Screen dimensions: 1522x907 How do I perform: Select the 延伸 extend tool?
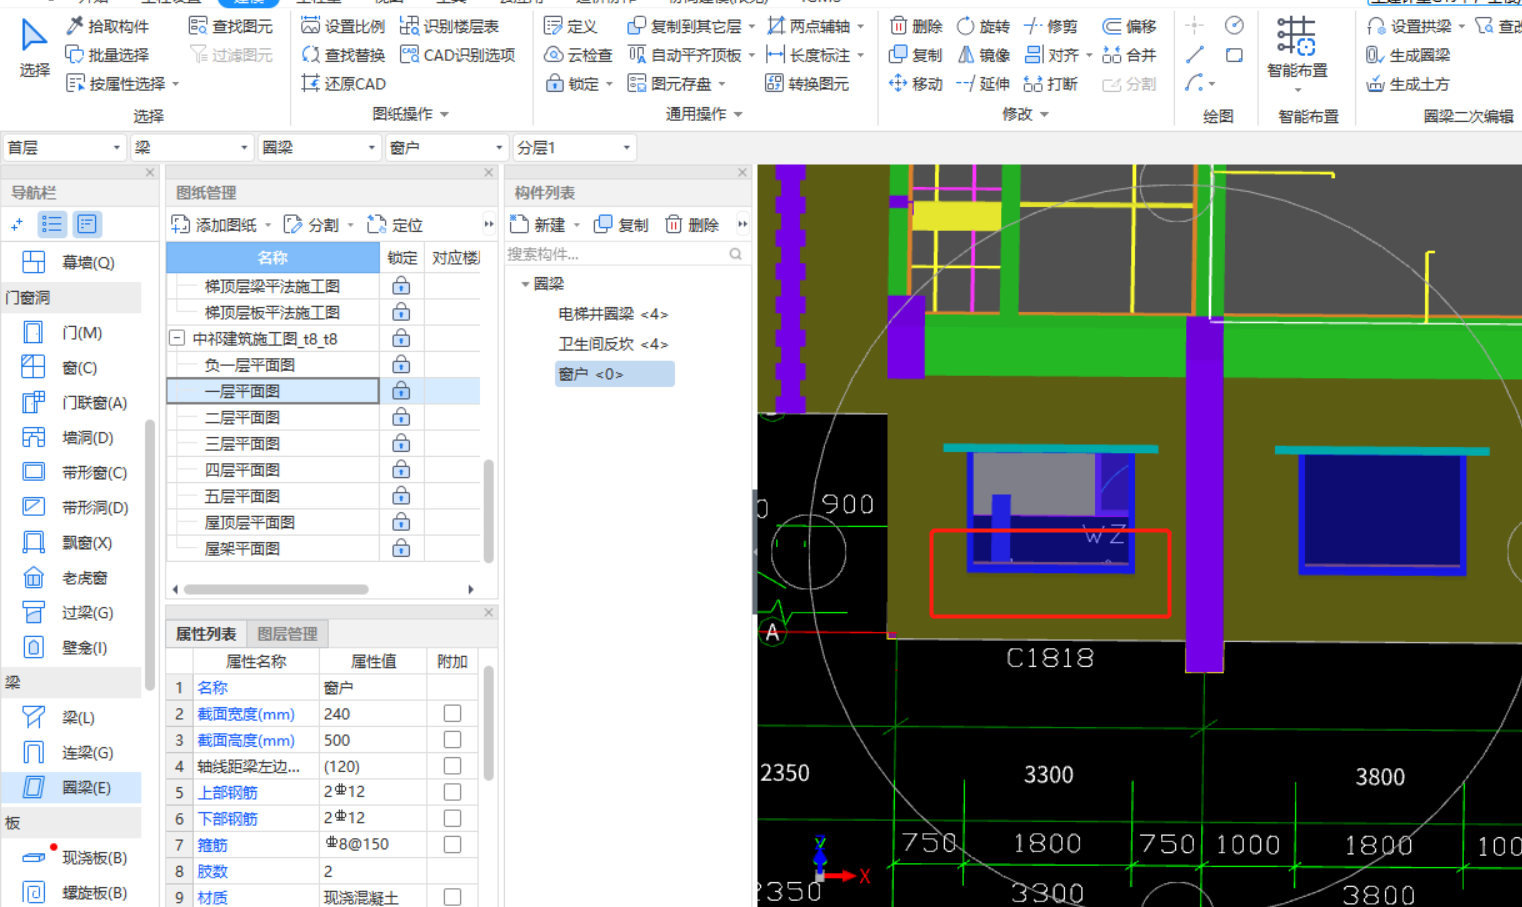983,84
